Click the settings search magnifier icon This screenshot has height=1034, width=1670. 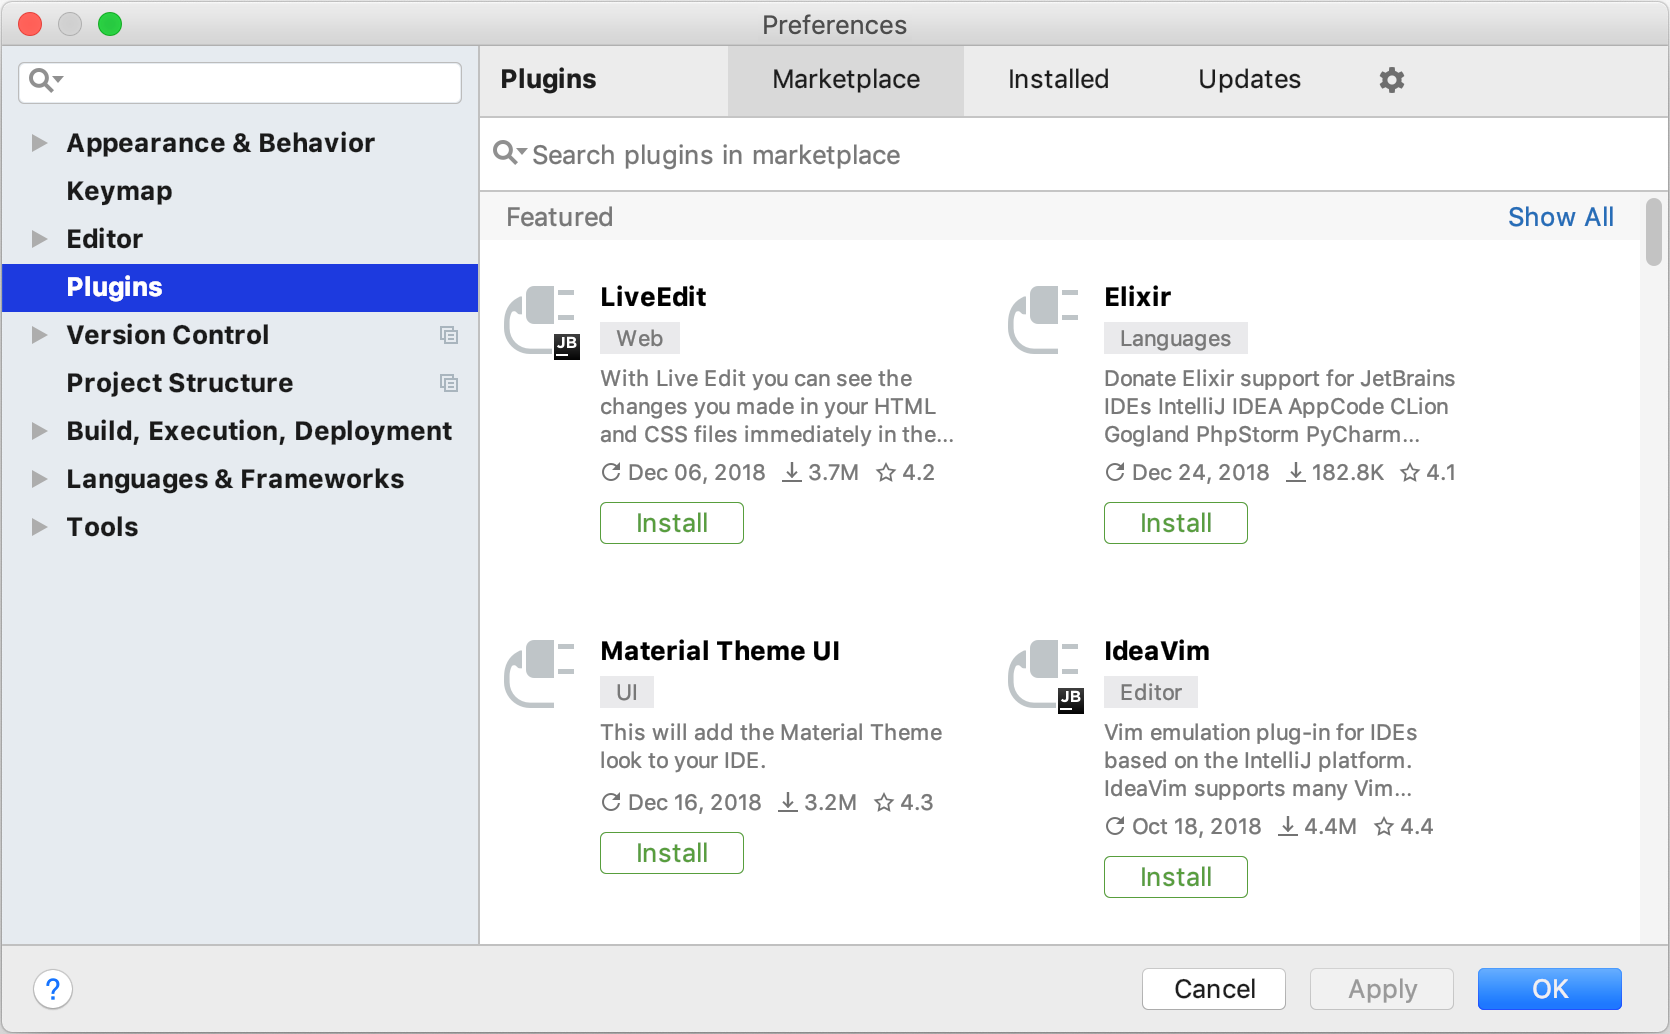[x=45, y=80]
